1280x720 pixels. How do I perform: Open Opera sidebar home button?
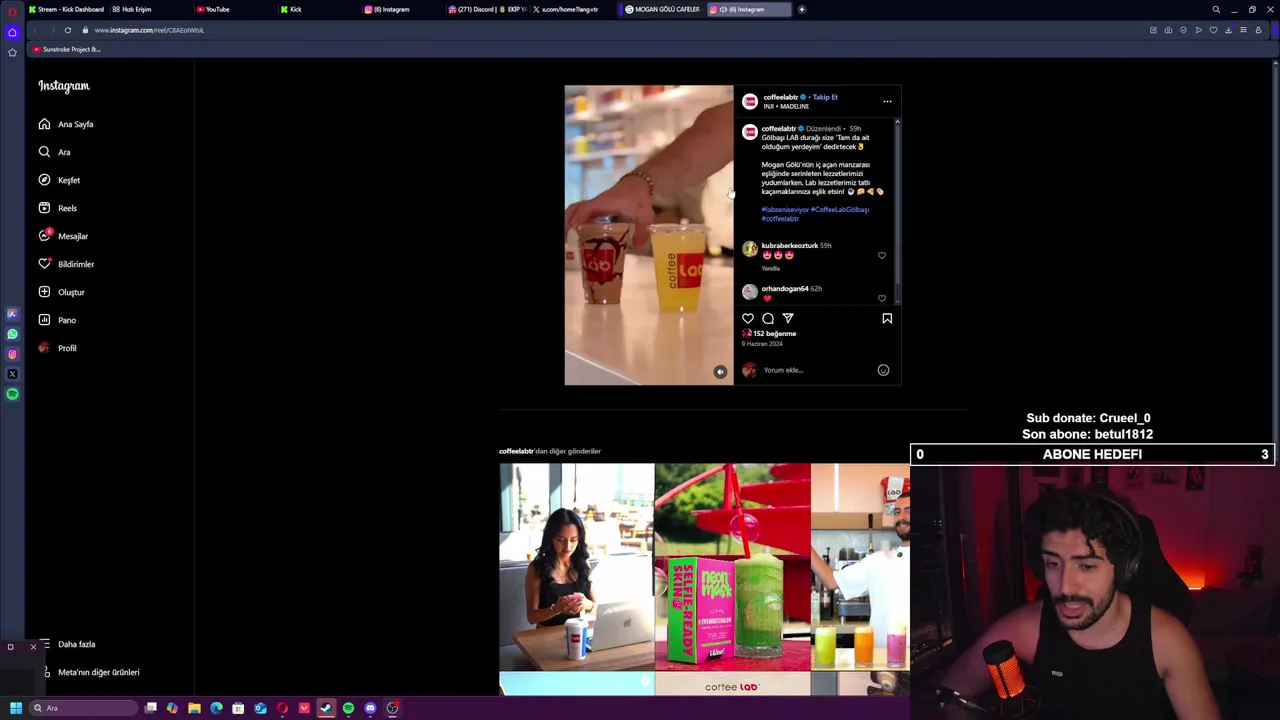pyautogui.click(x=12, y=32)
